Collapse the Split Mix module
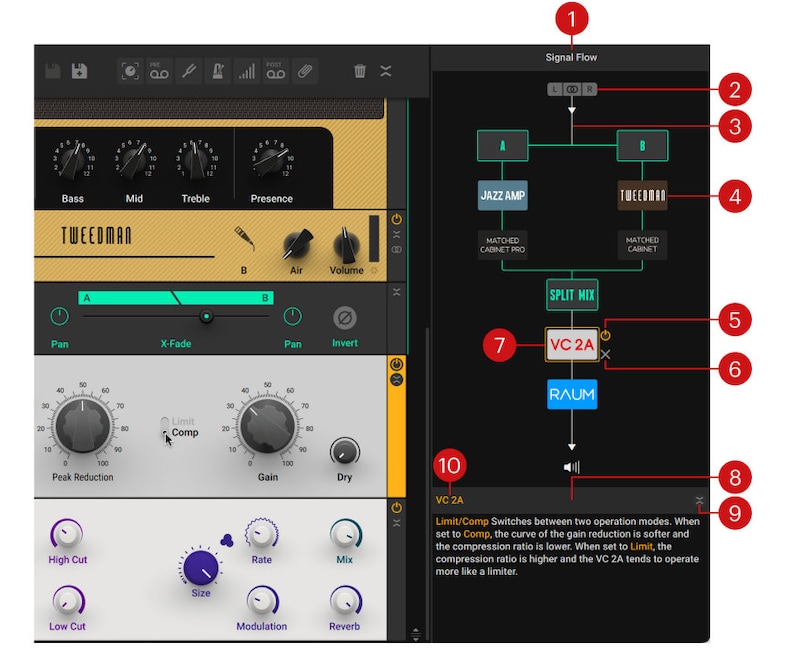The image size is (794, 654). point(396,292)
